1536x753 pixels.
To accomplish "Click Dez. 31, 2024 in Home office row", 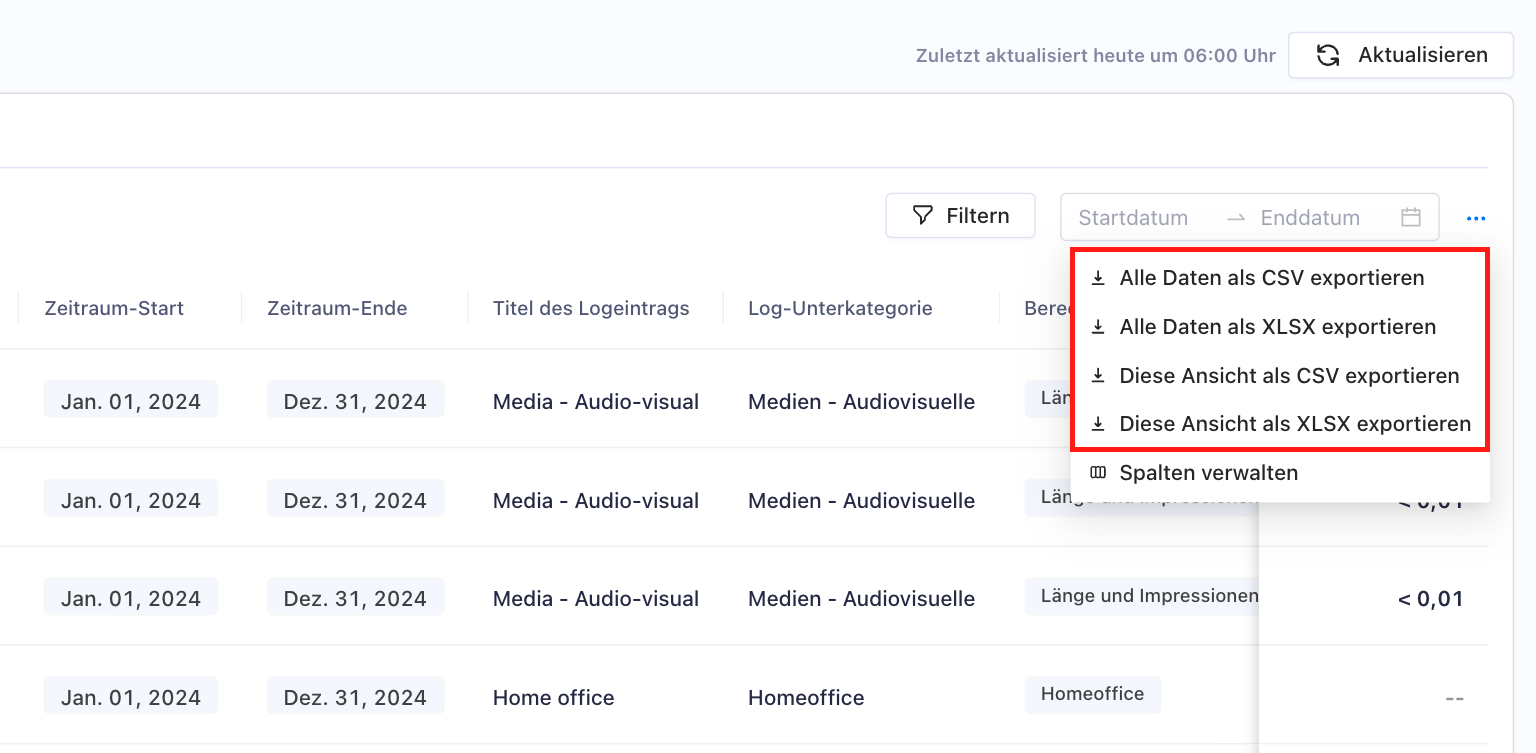I will 355,698.
